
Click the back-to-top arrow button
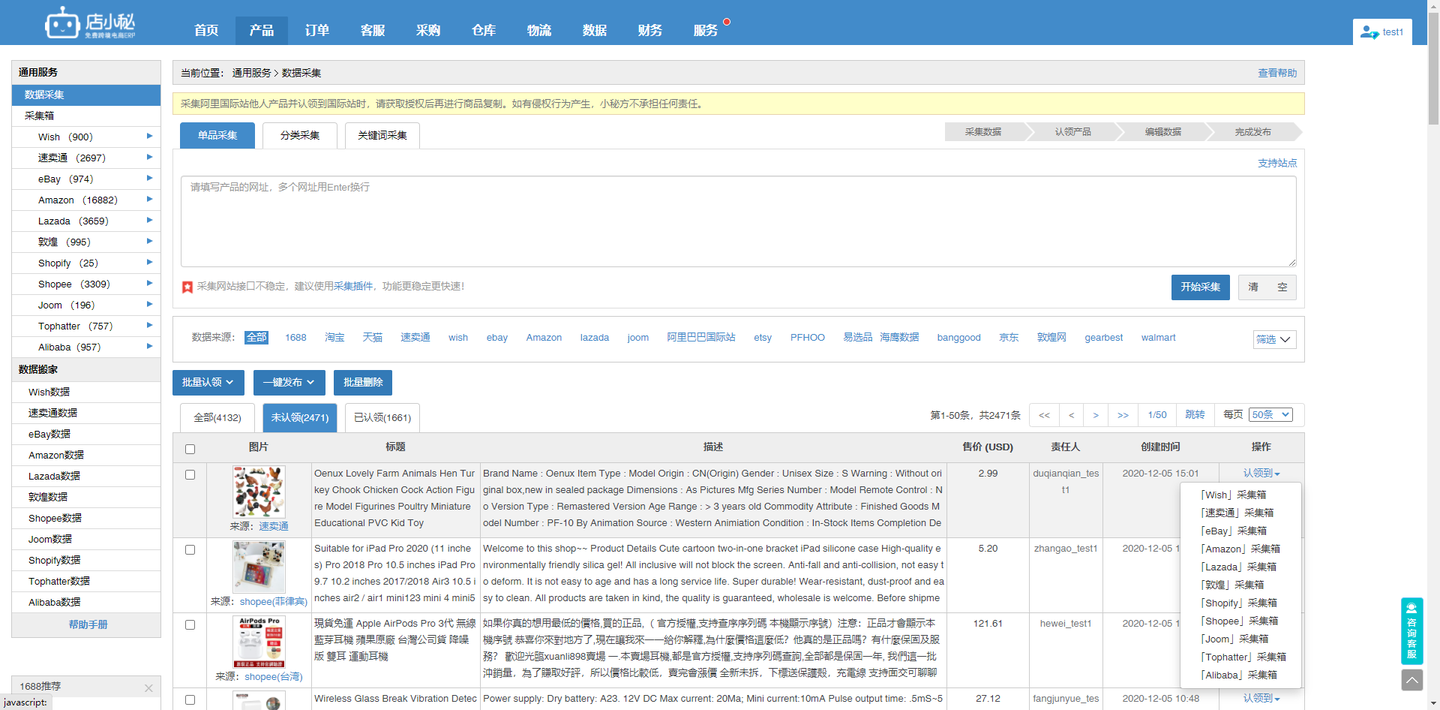click(1412, 679)
